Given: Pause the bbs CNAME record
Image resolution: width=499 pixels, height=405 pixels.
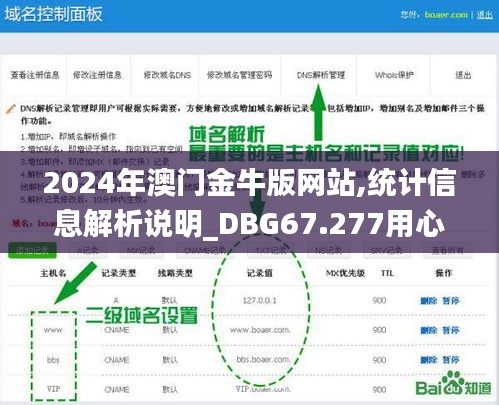Looking at the screenshot, I should point(451,360).
